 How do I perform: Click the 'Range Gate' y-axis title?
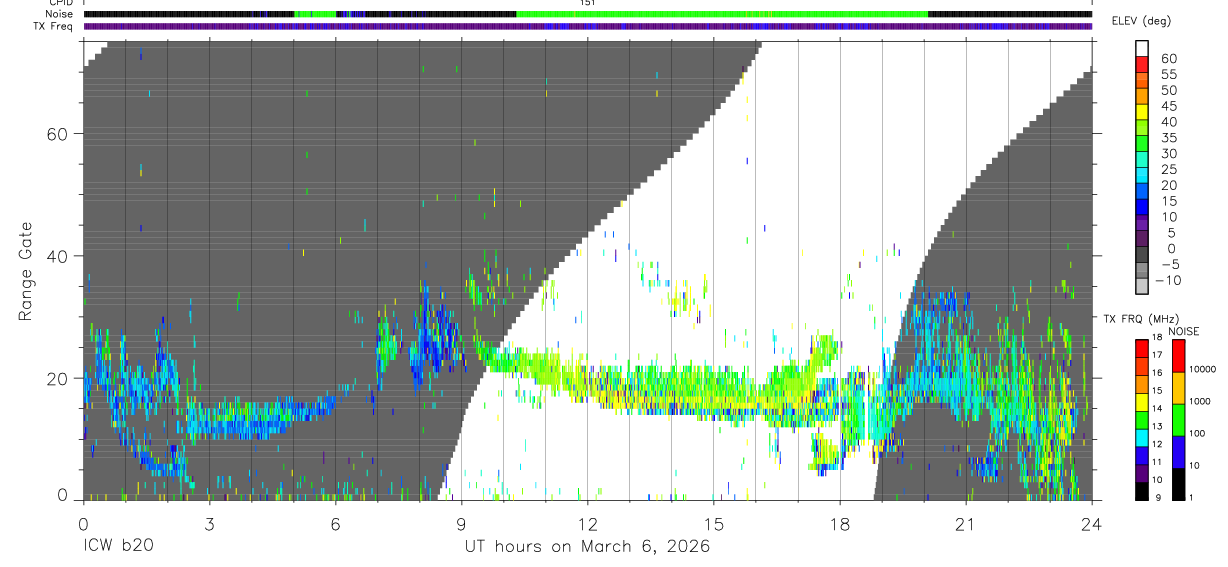(x=26, y=272)
